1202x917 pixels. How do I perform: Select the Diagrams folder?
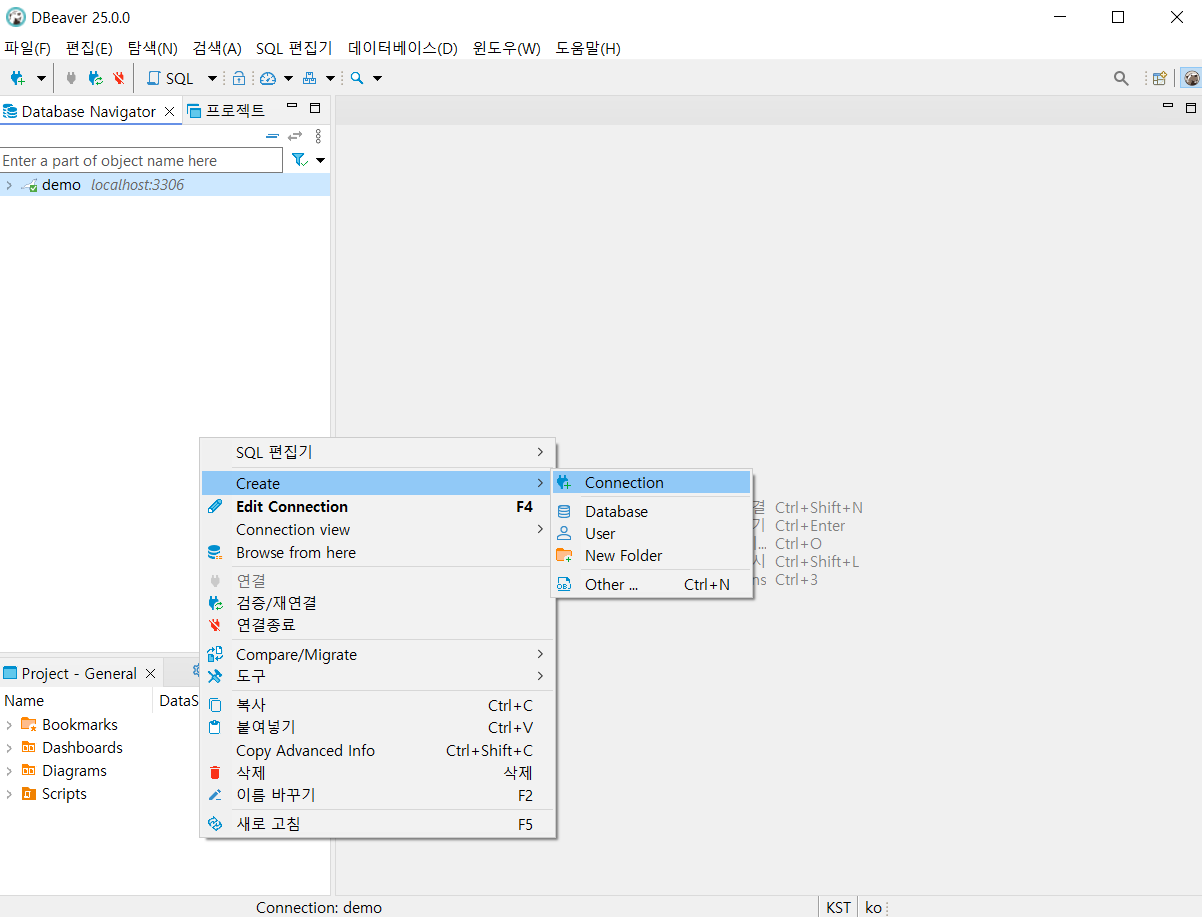pos(74,771)
